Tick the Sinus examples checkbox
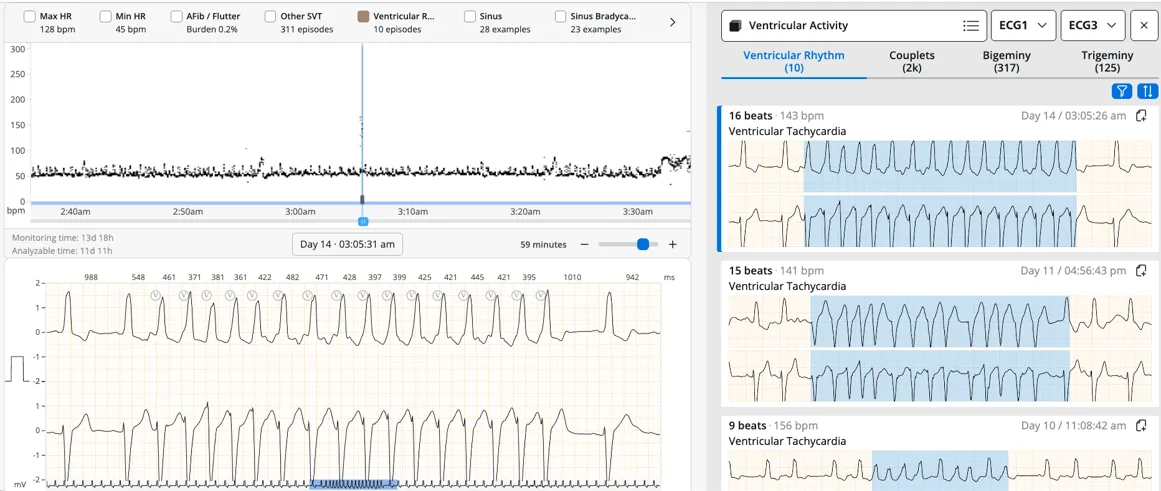The width and height of the screenshot is (1161, 491). point(469,16)
